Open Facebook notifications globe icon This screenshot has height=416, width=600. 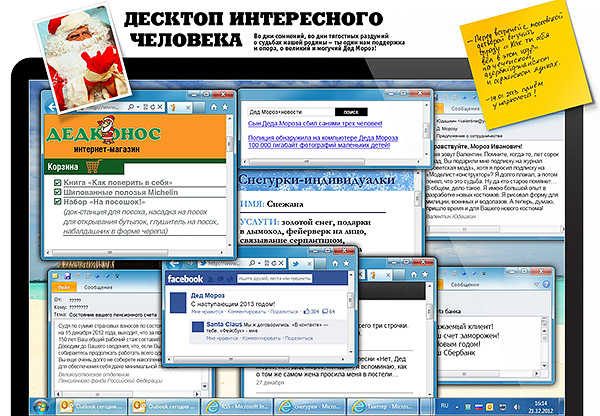tap(229, 279)
